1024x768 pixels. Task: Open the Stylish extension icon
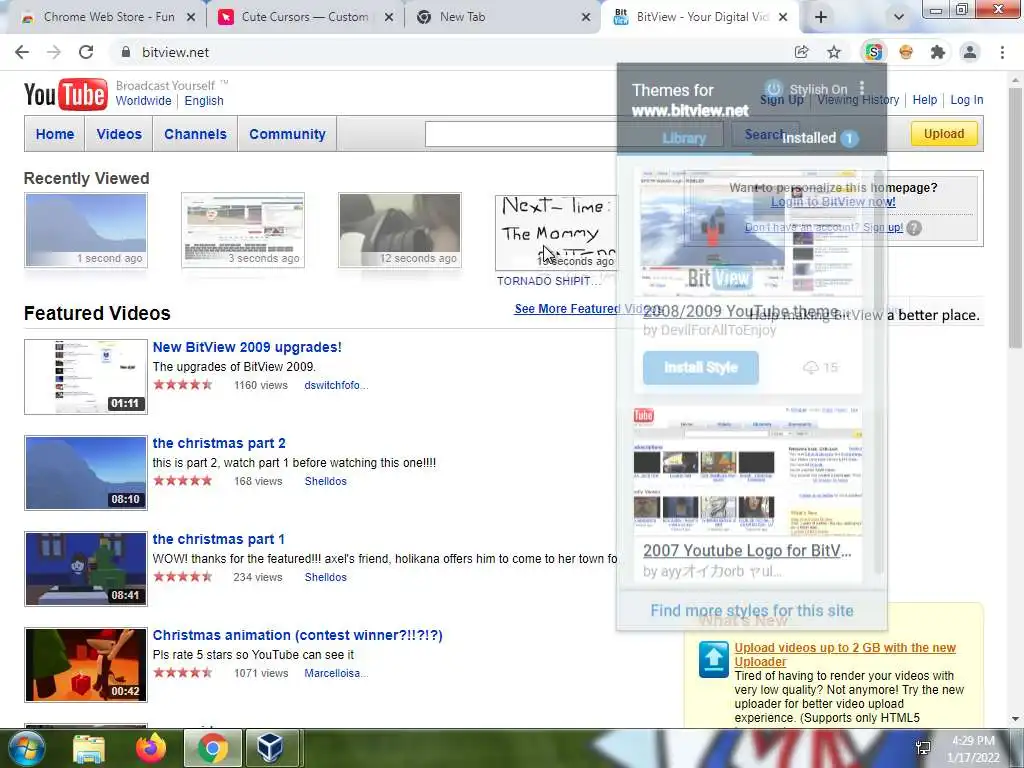[x=874, y=52]
